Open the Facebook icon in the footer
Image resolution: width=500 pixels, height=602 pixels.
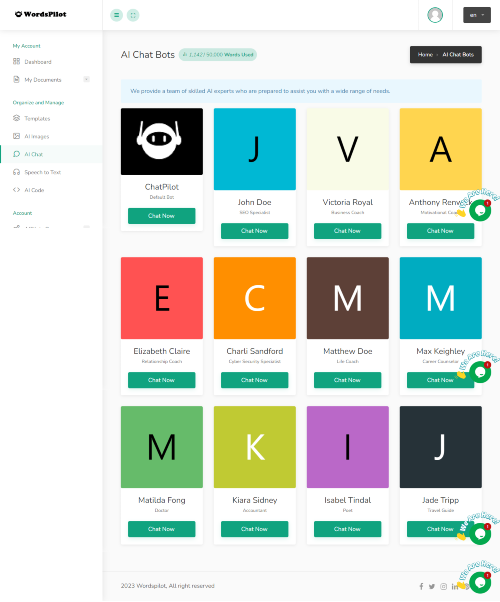tap(421, 586)
